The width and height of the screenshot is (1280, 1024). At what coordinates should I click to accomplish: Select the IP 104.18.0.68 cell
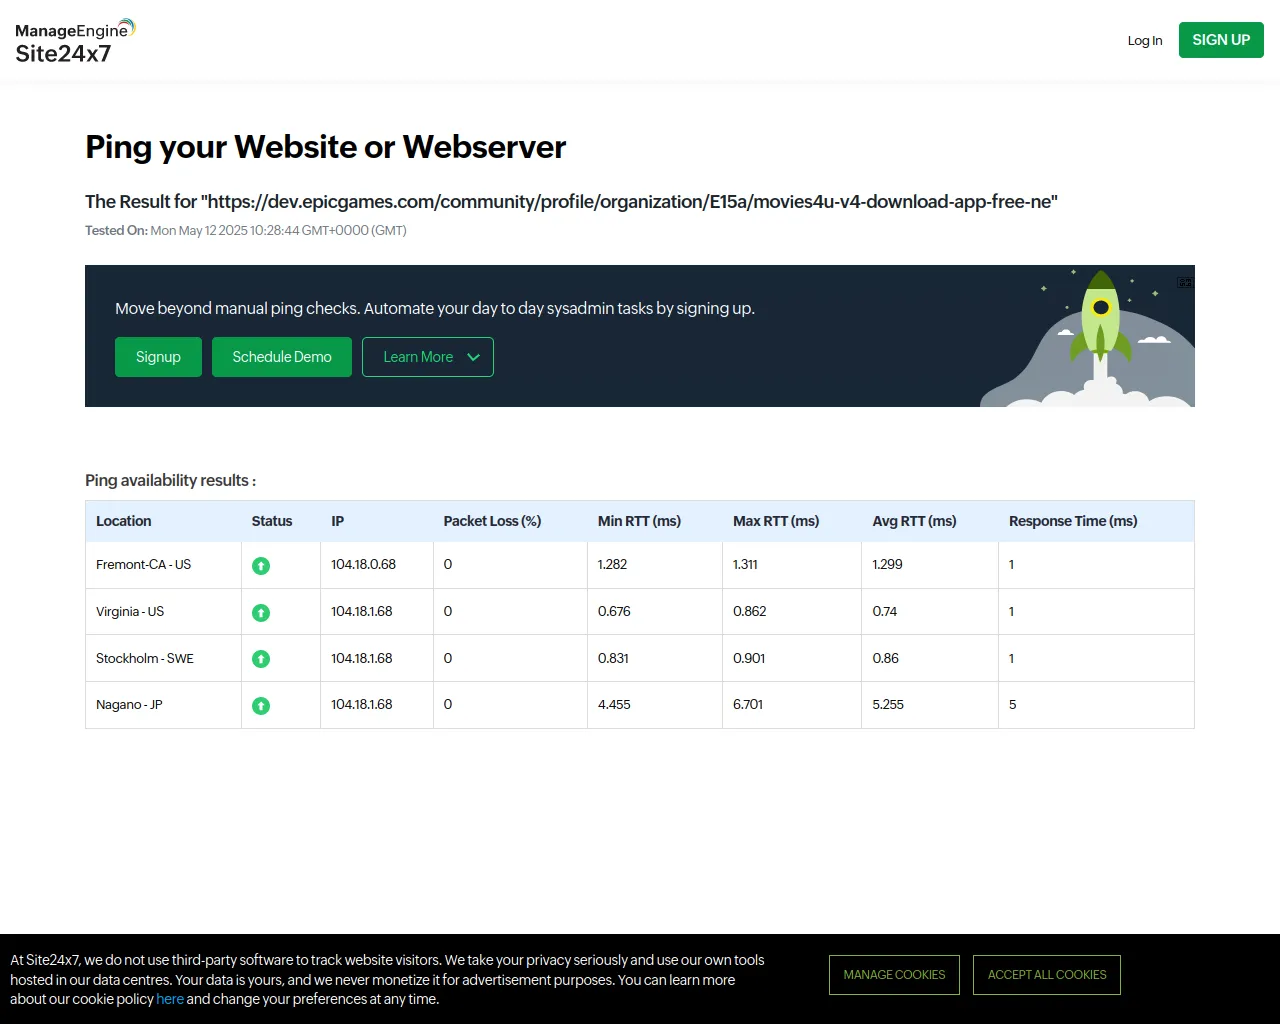(x=364, y=565)
